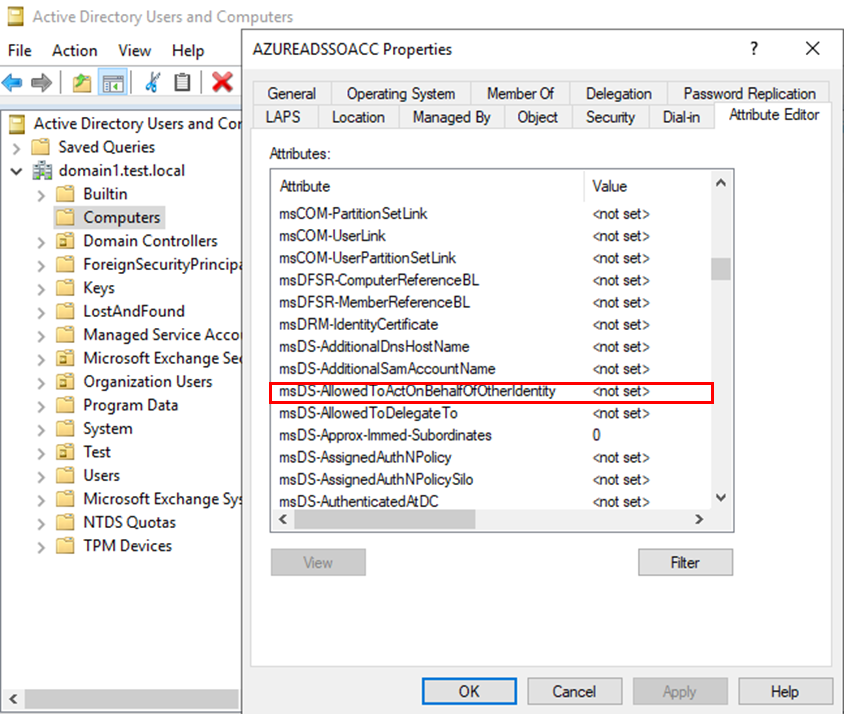Open the Action menu

click(74, 51)
